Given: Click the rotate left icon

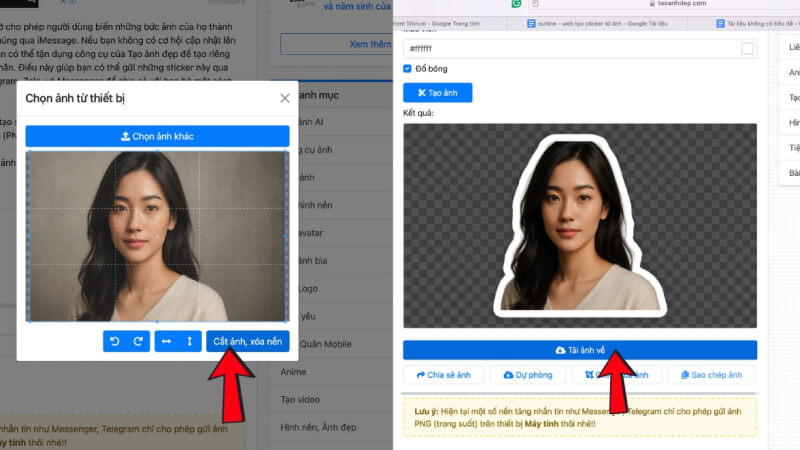Looking at the screenshot, I should pyautogui.click(x=115, y=341).
